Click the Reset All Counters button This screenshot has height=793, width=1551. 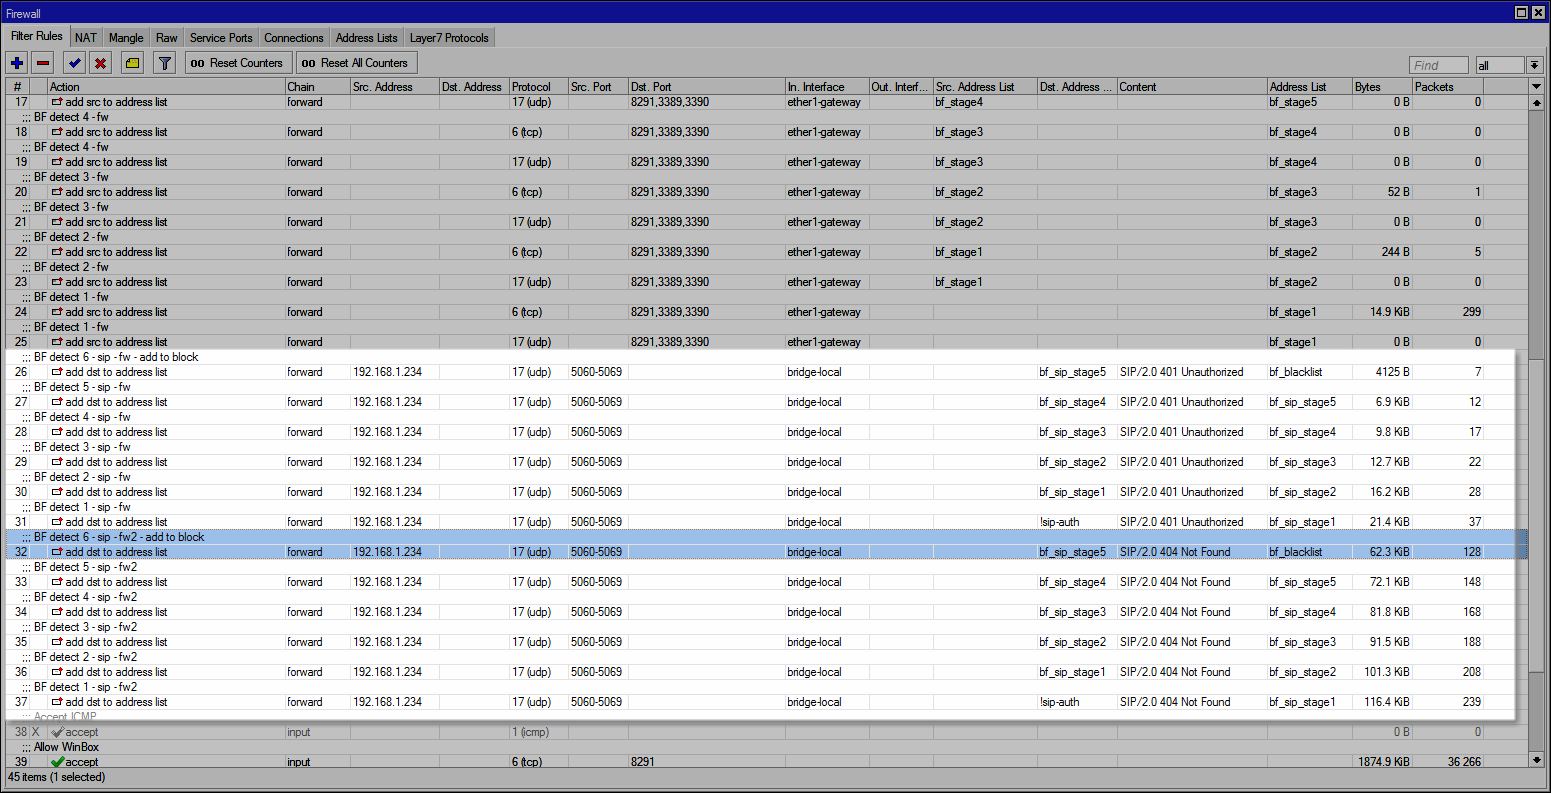pyautogui.click(x=355, y=63)
